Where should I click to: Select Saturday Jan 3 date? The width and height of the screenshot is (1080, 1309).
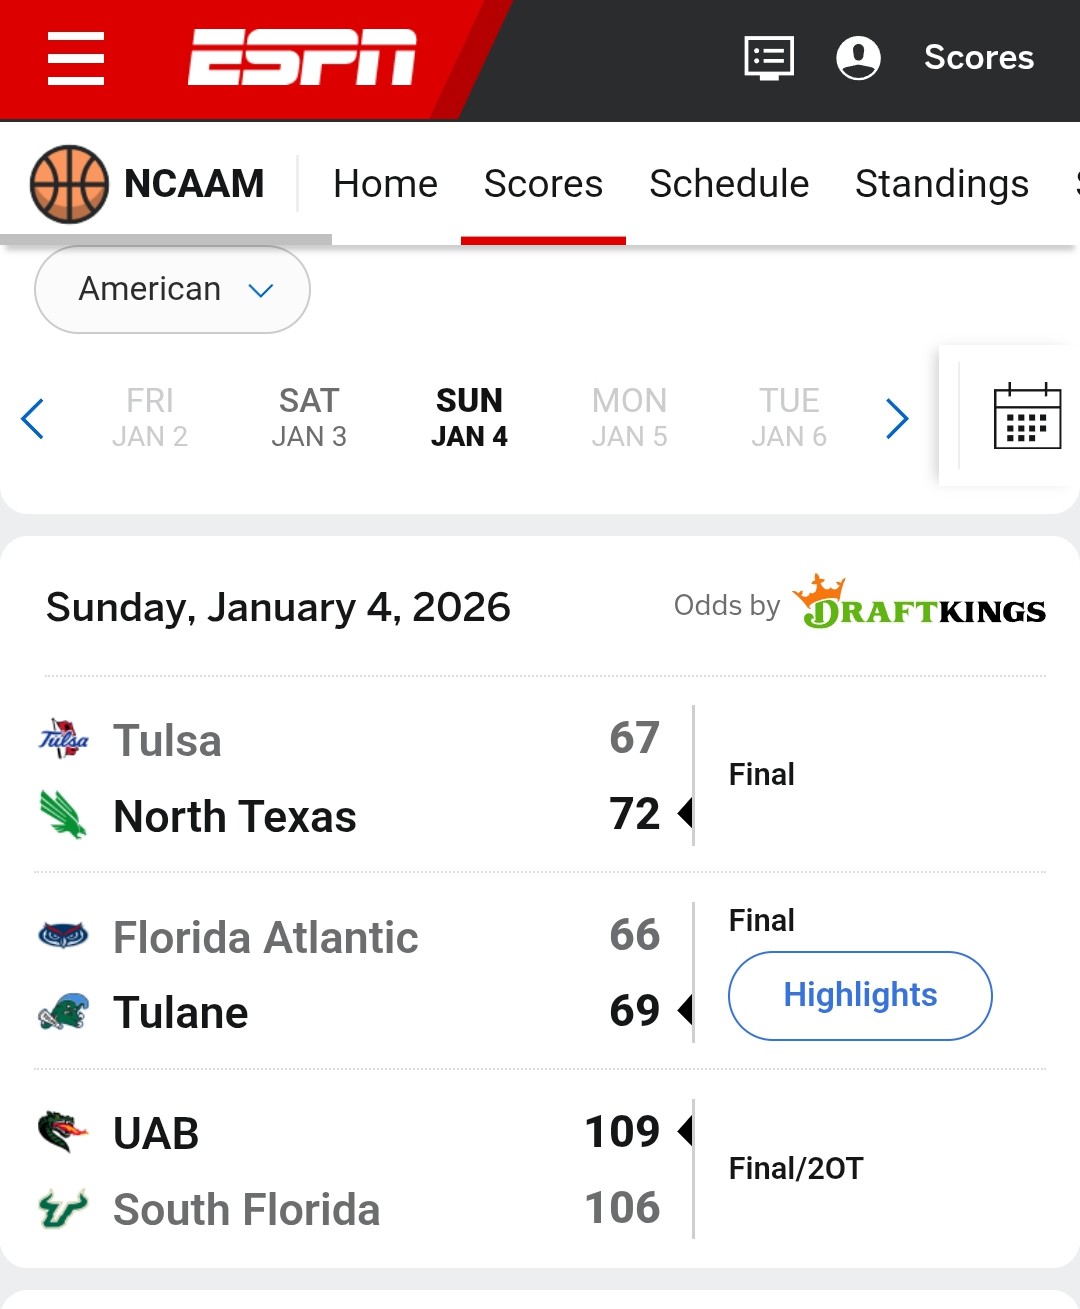(309, 417)
